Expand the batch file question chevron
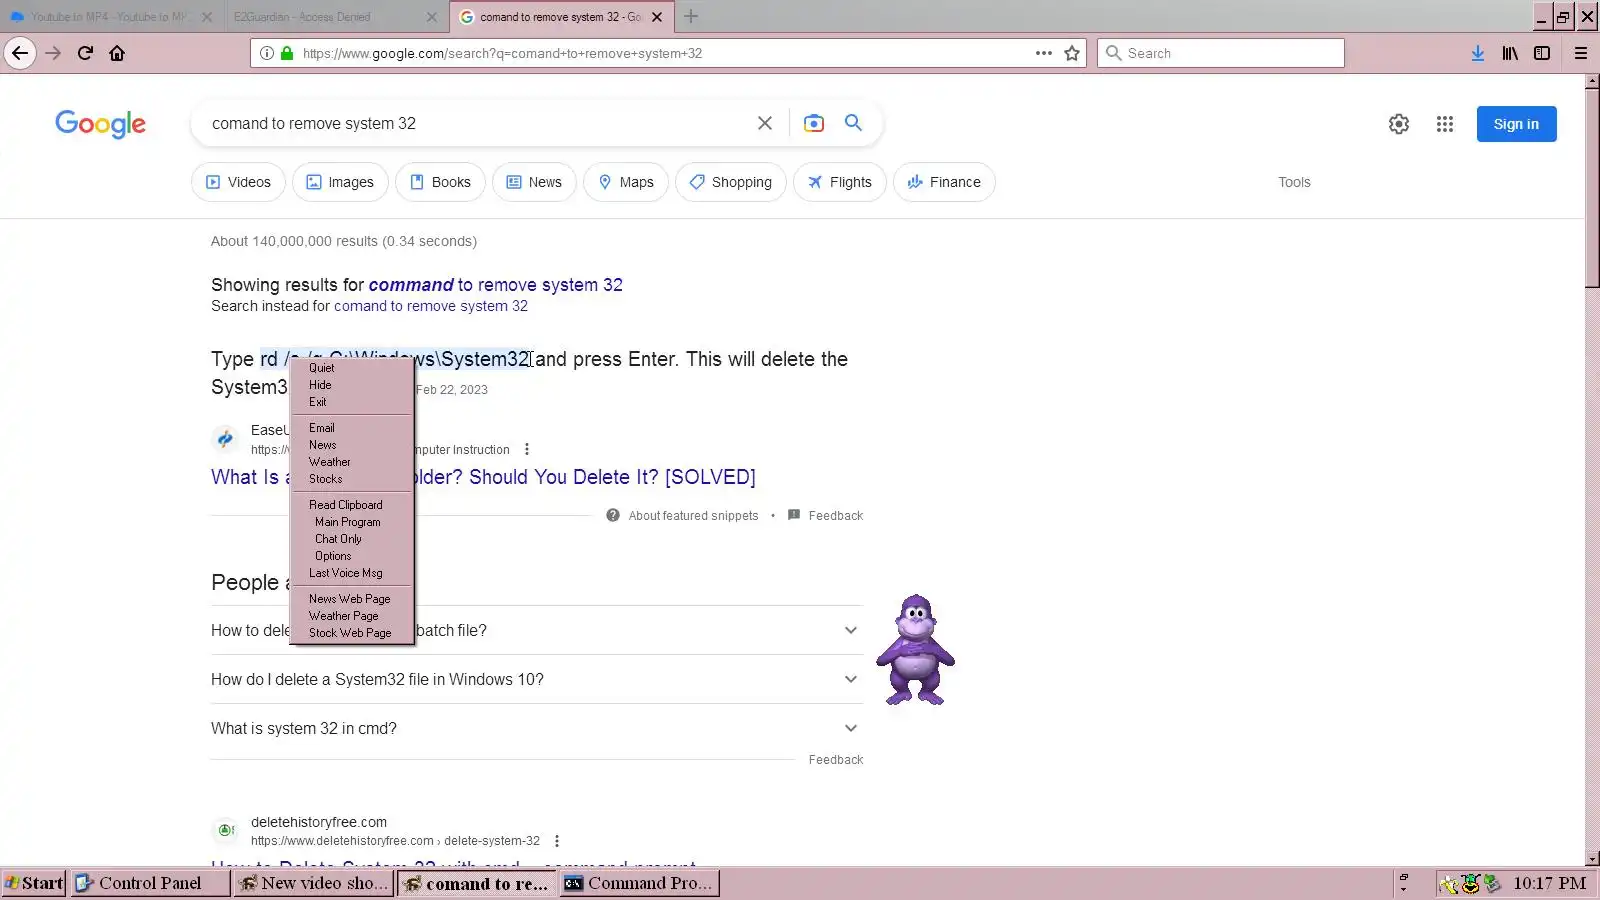Viewport: 1600px width, 900px height. click(851, 630)
